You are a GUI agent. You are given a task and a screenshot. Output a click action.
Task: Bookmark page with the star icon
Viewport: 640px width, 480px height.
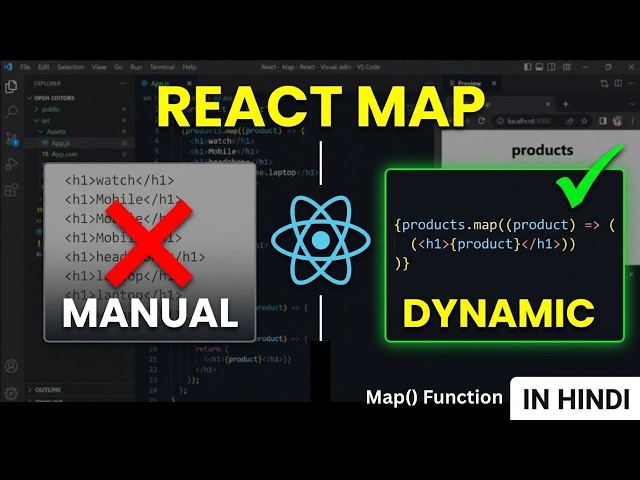click(x=584, y=121)
